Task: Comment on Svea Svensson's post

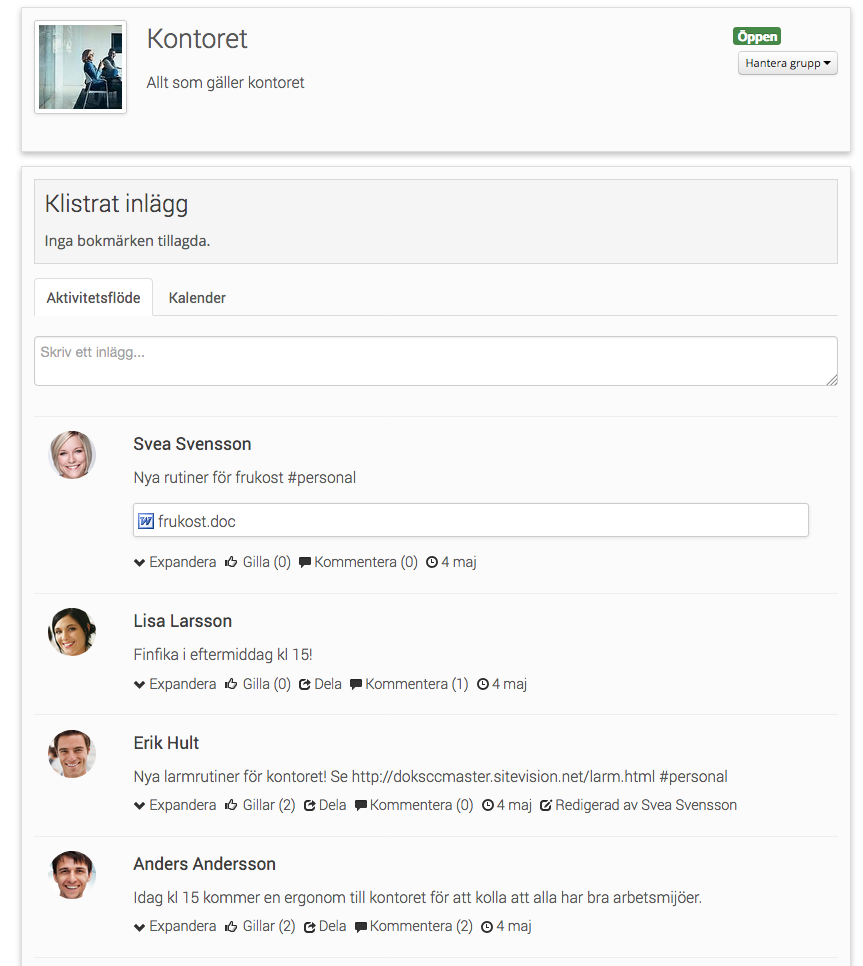Action: click(x=358, y=562)
